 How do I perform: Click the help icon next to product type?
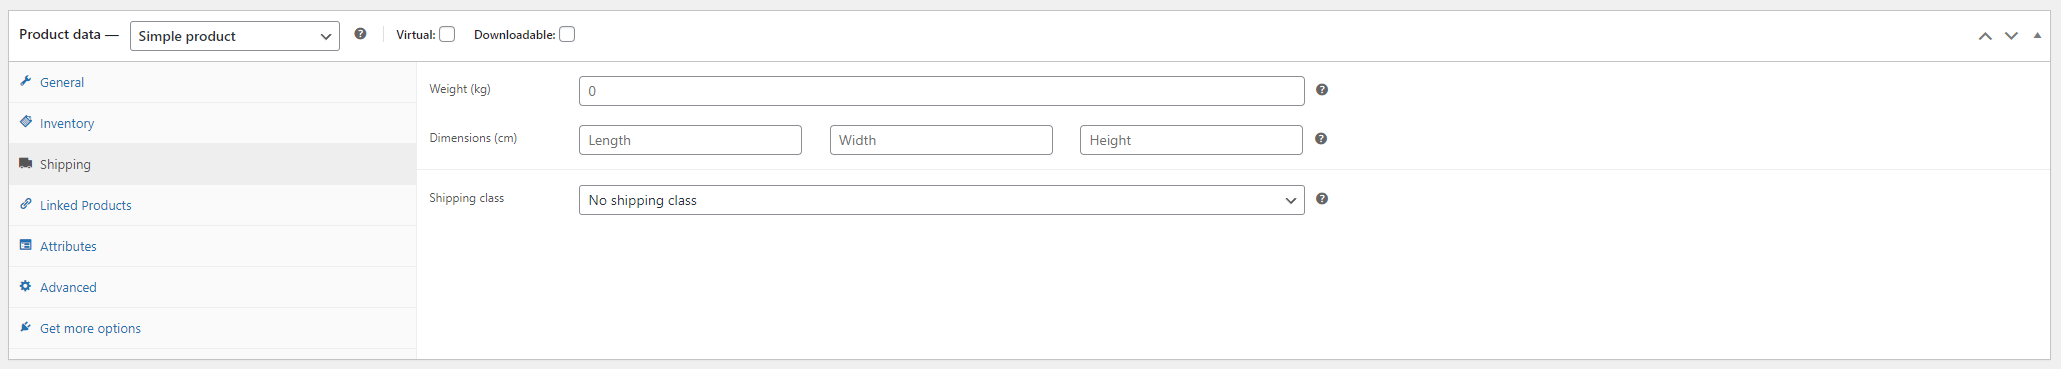360,34
